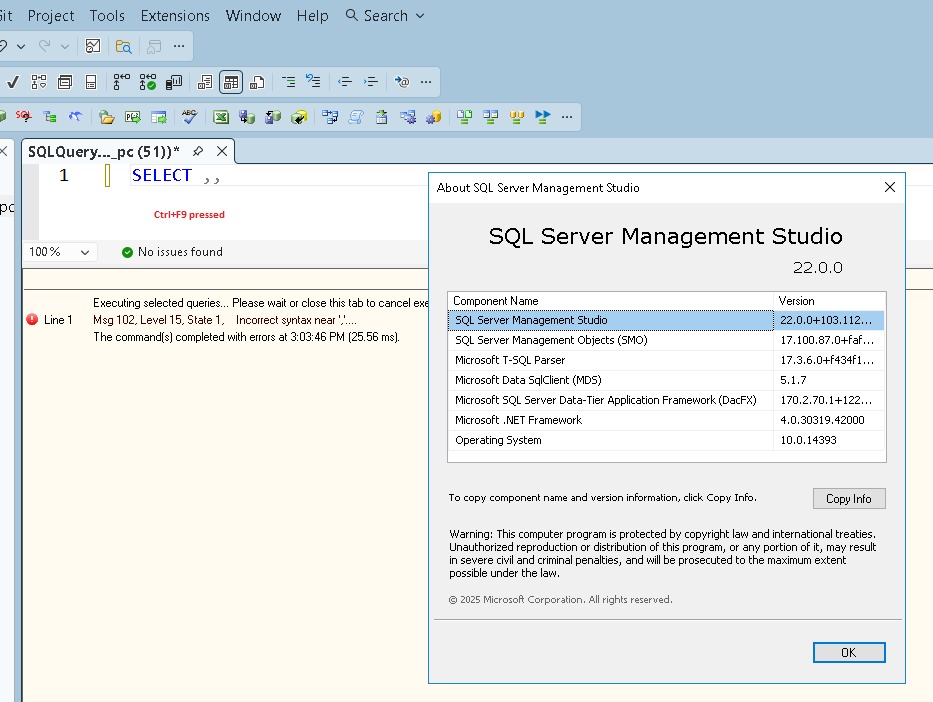Close the SQLQuery tab
Viewport: 933px width, 702px height.
point(222,151)
